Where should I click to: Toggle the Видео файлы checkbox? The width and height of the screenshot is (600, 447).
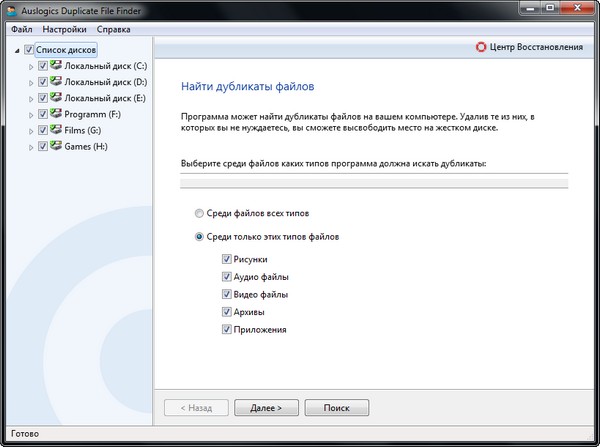pos(227,294)
